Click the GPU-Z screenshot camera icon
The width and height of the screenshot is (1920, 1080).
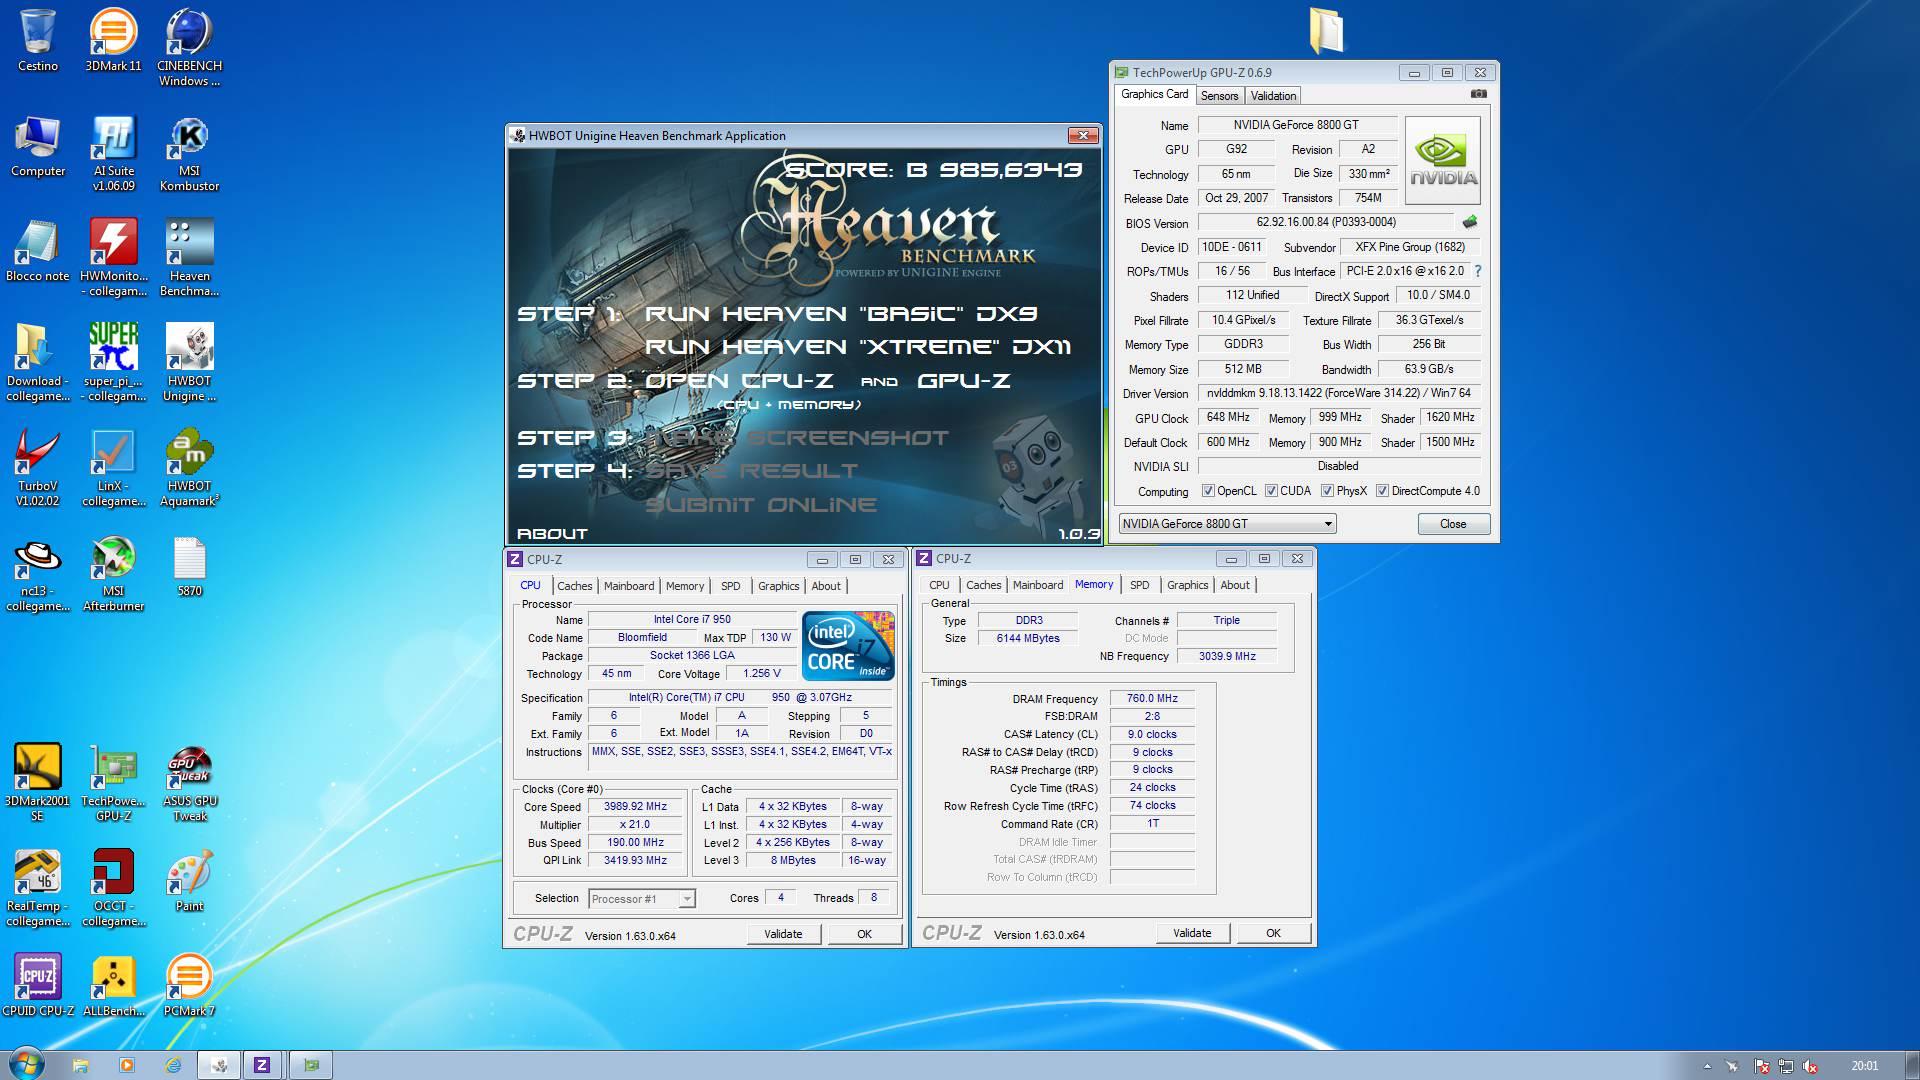tap(1478, 94)
